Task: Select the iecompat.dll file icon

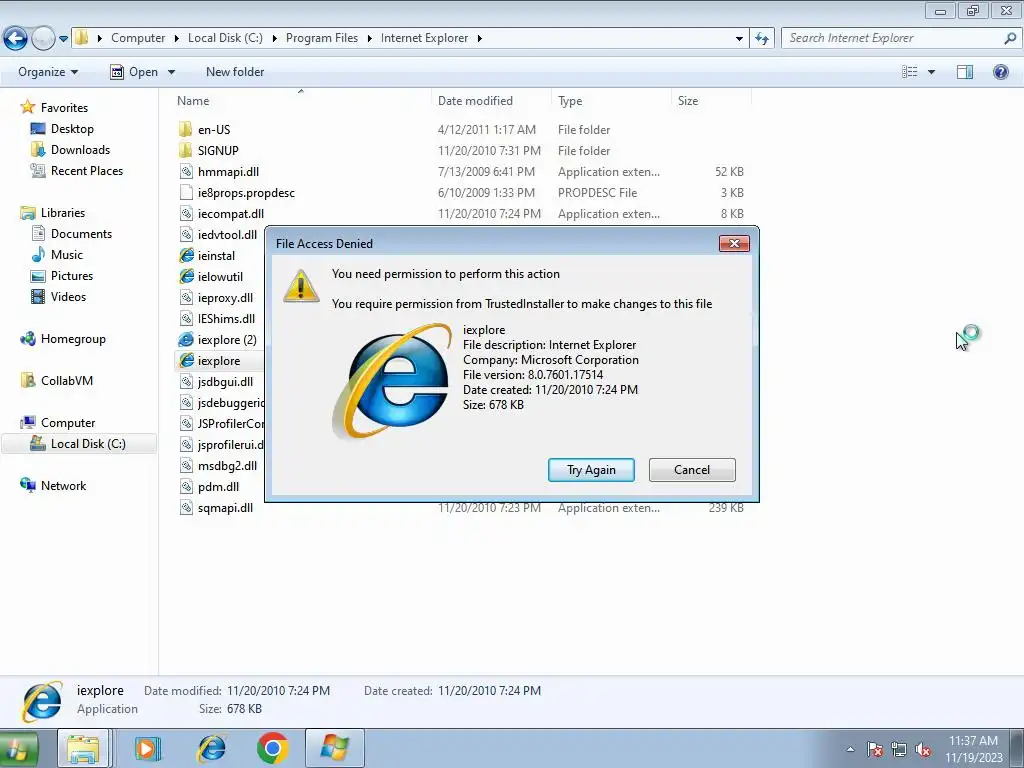Action: [x=186, y=214]
